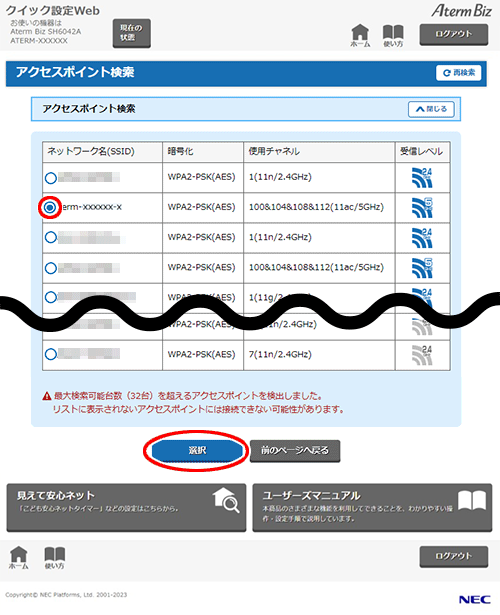Click the NEC logo at bottom right
The width and height of the screenshot is (500, 615).
(x=475, y=599)
